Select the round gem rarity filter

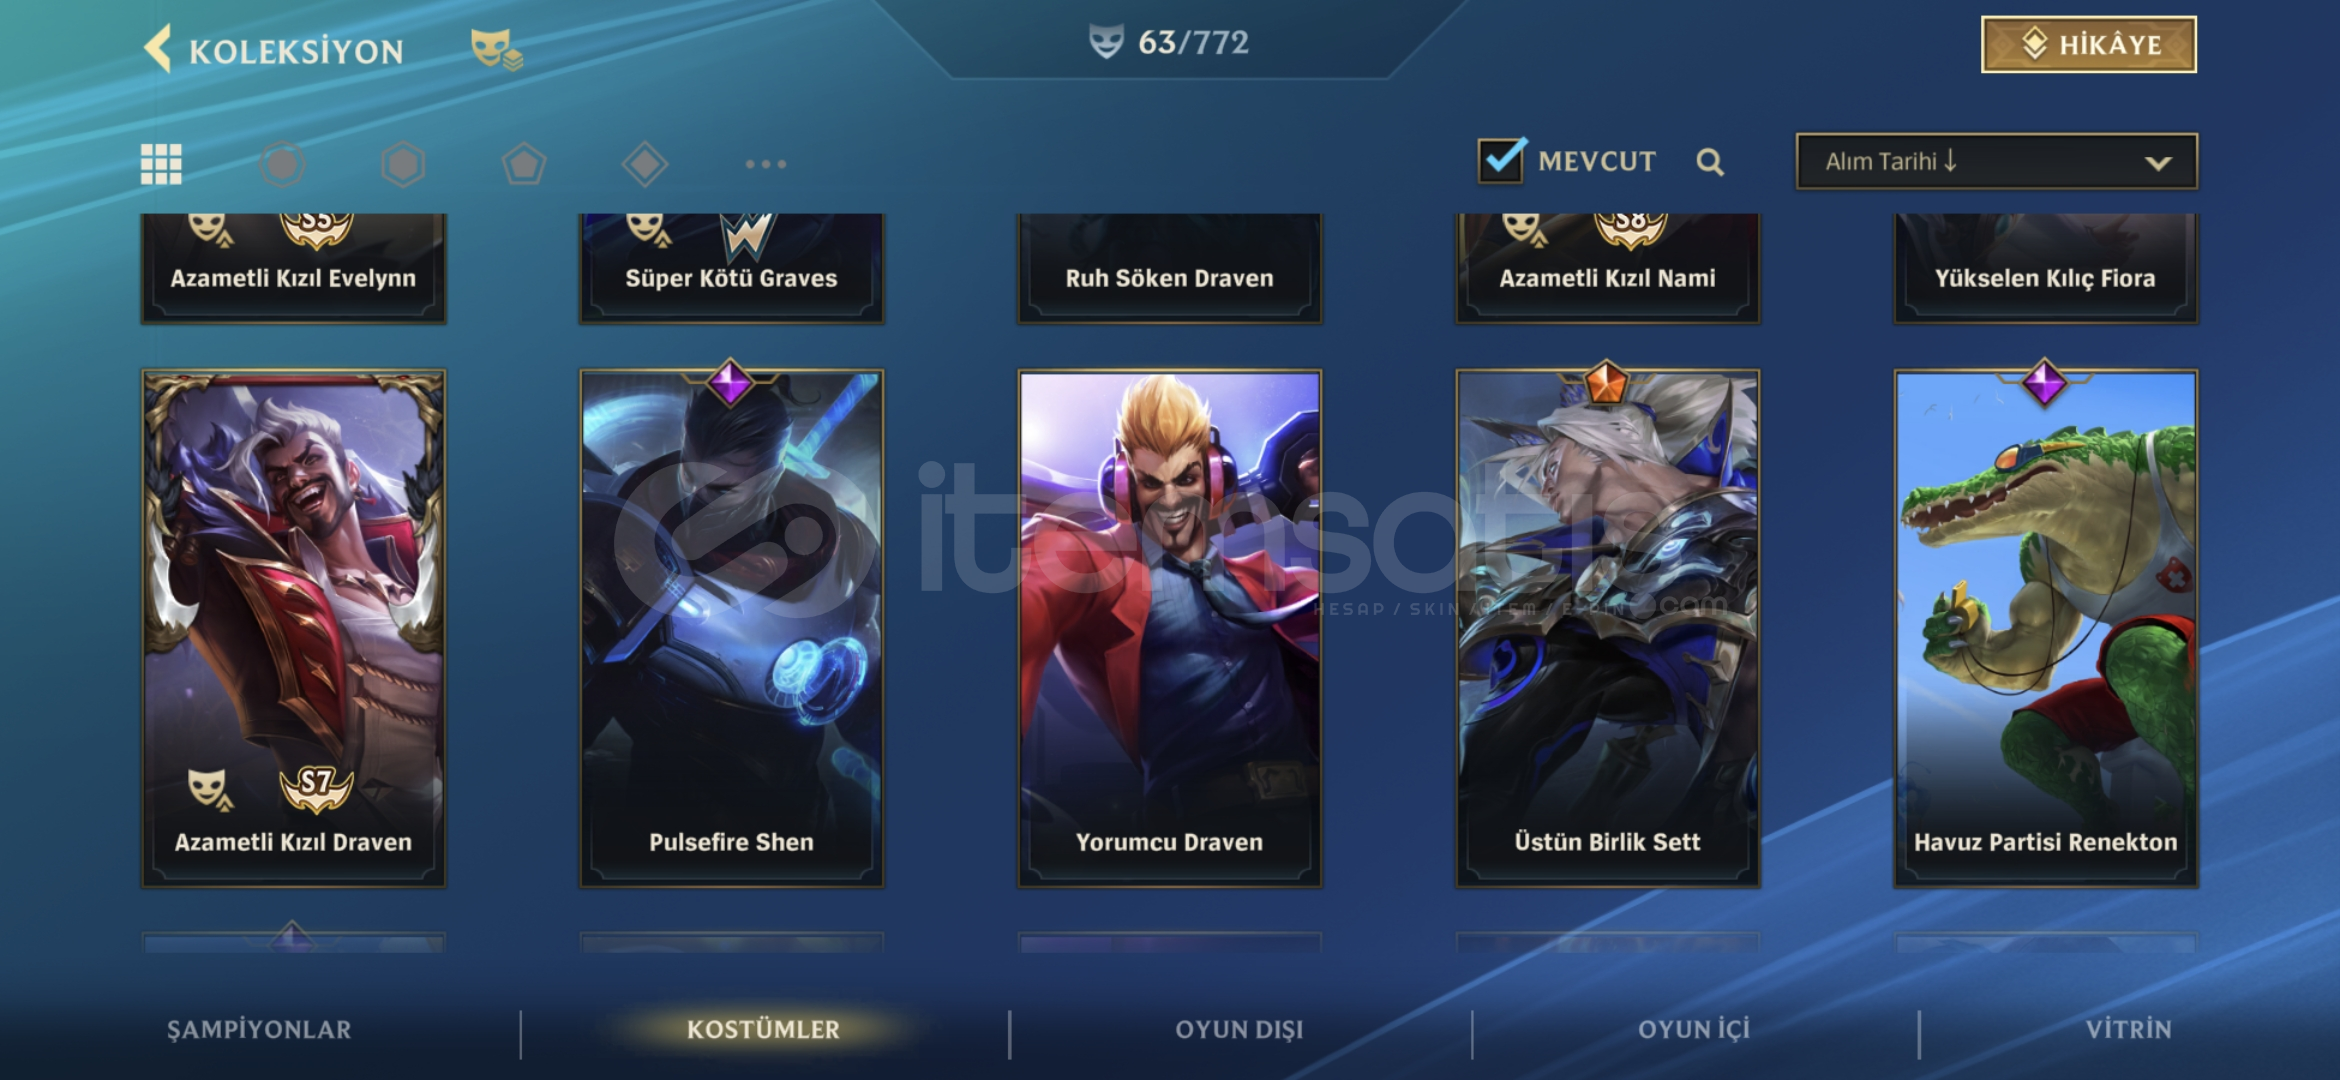click(x=282, y=164)
